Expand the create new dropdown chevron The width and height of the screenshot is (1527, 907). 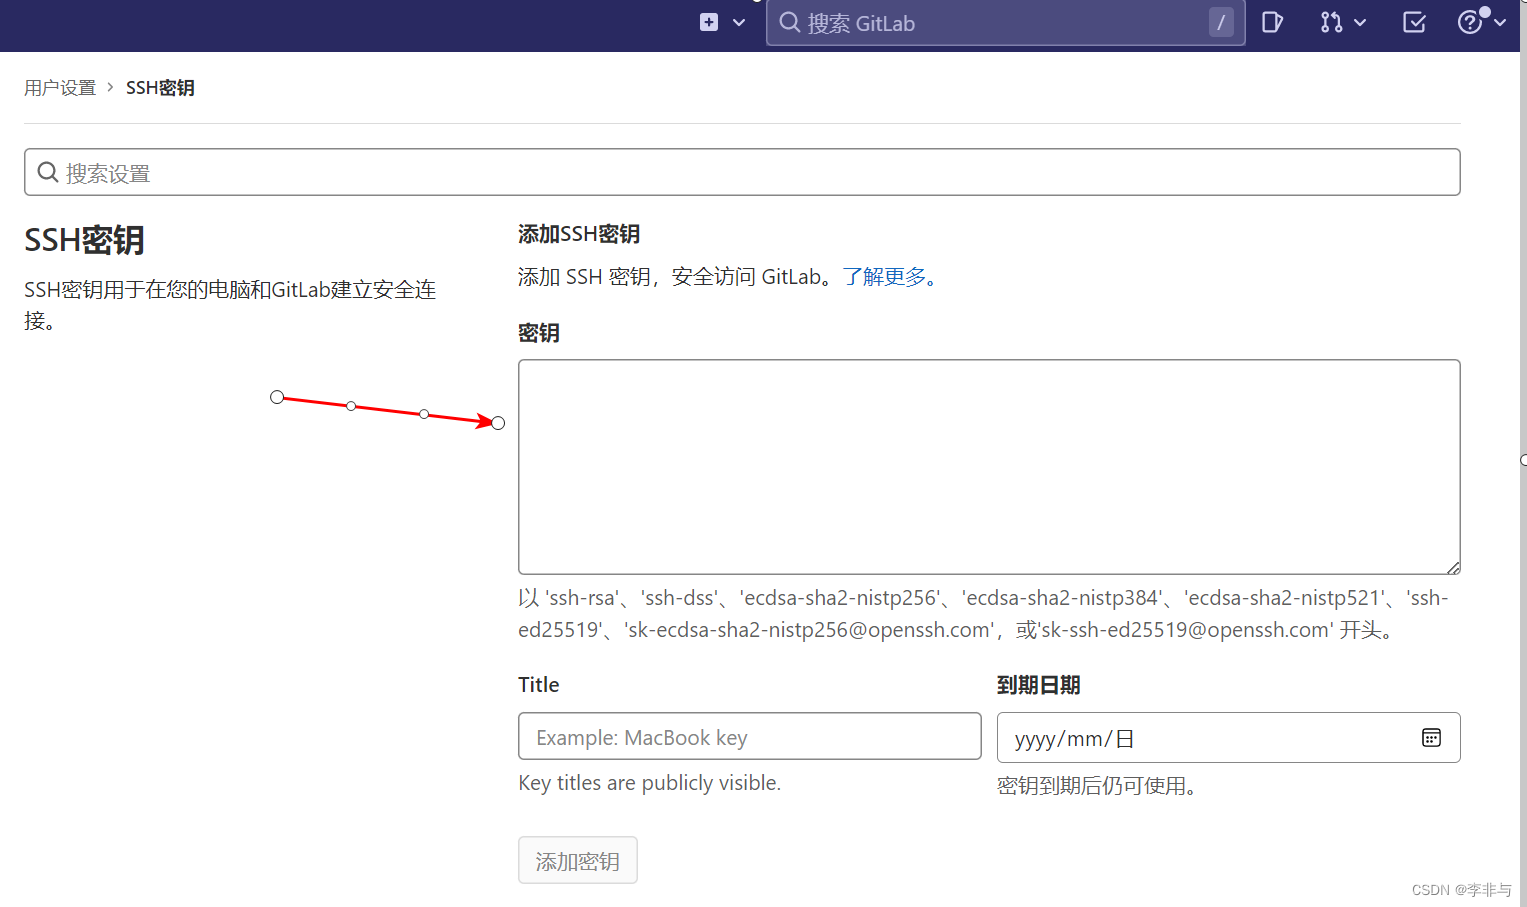click(739, 23)
